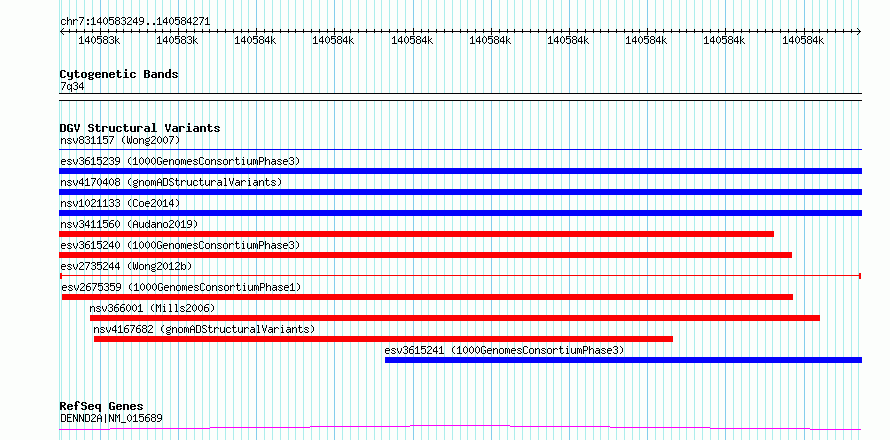Viewport: 890px width, 440px height.
Task: Click the 7q34 band label
Action: tap(72, 86)
